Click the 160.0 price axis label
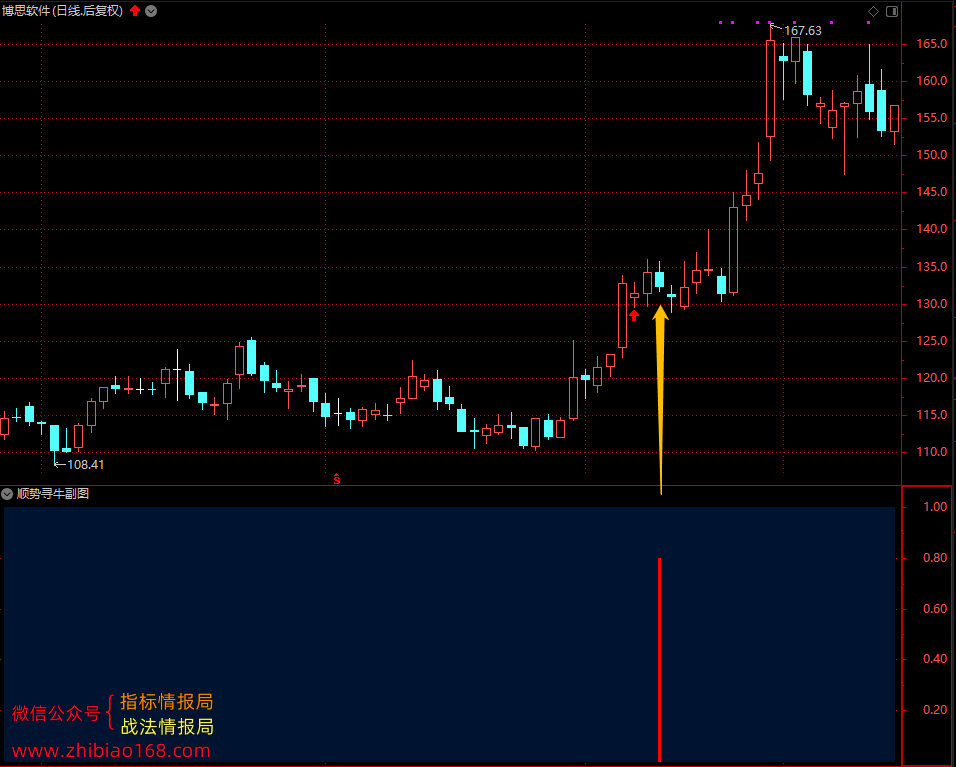Viewport: 956px width, 767px height. point(932,81)
